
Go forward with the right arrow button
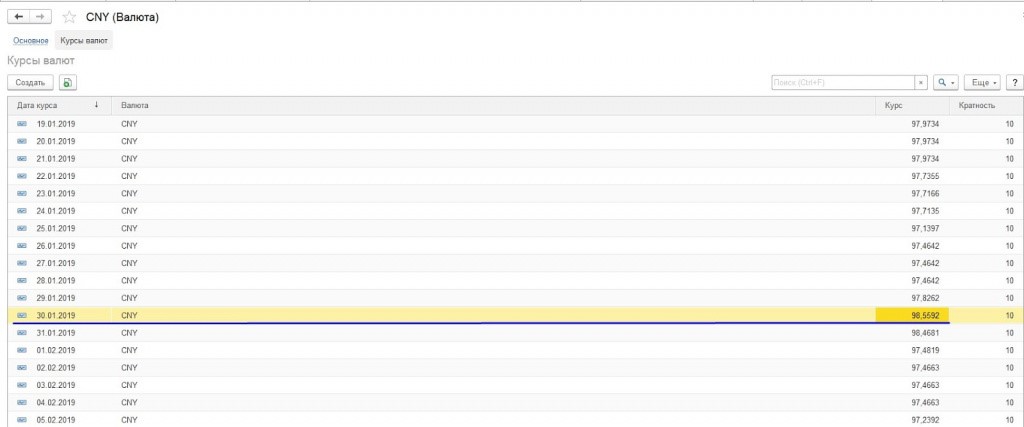(x=40, y=17)
